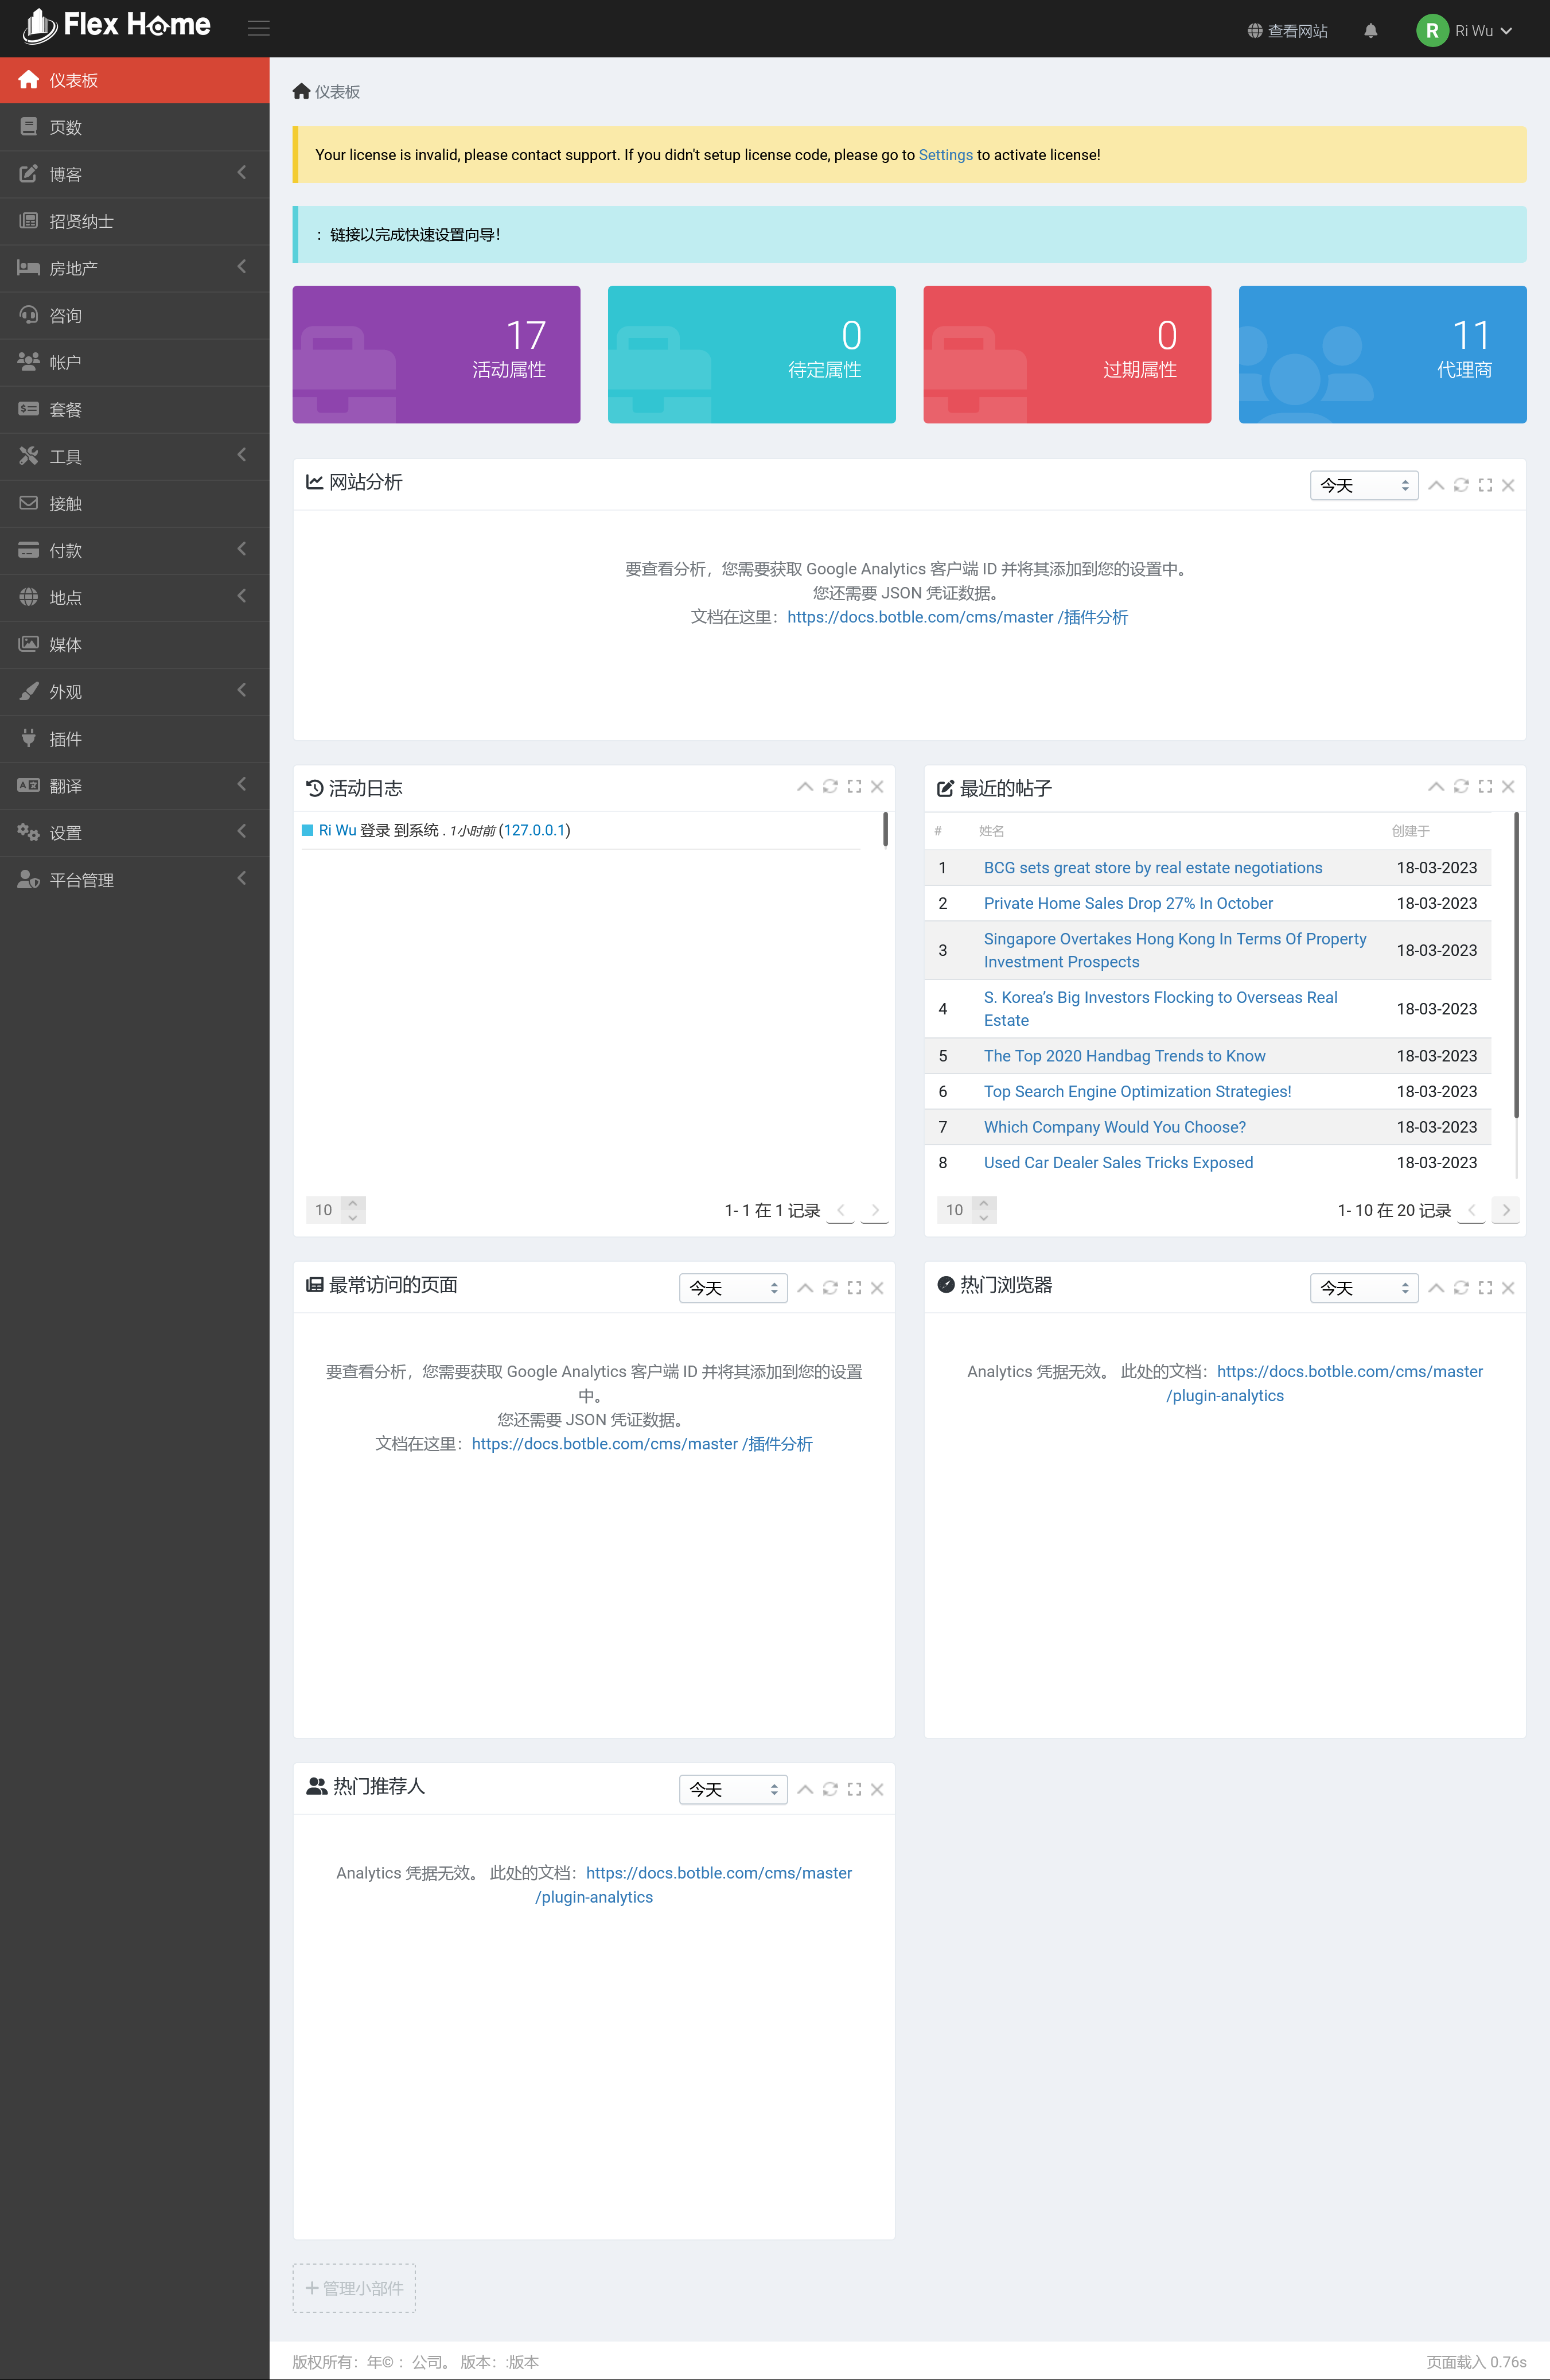Expand the 平台管理 sidebar menu

tap(135, 879)
